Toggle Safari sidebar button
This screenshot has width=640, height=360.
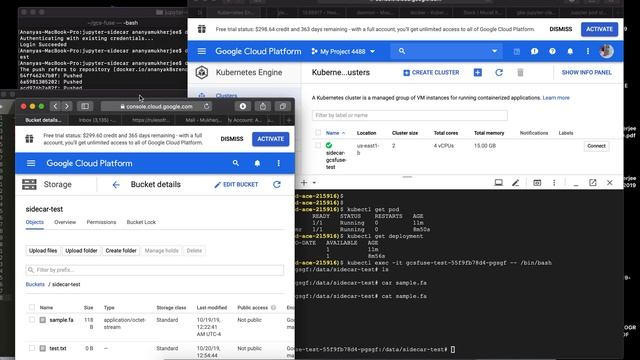[x=85, y=106]
